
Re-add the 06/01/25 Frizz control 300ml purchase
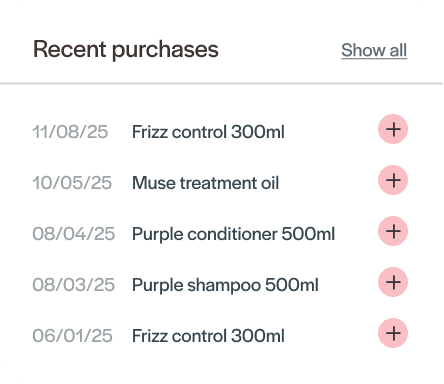point(393,333)
